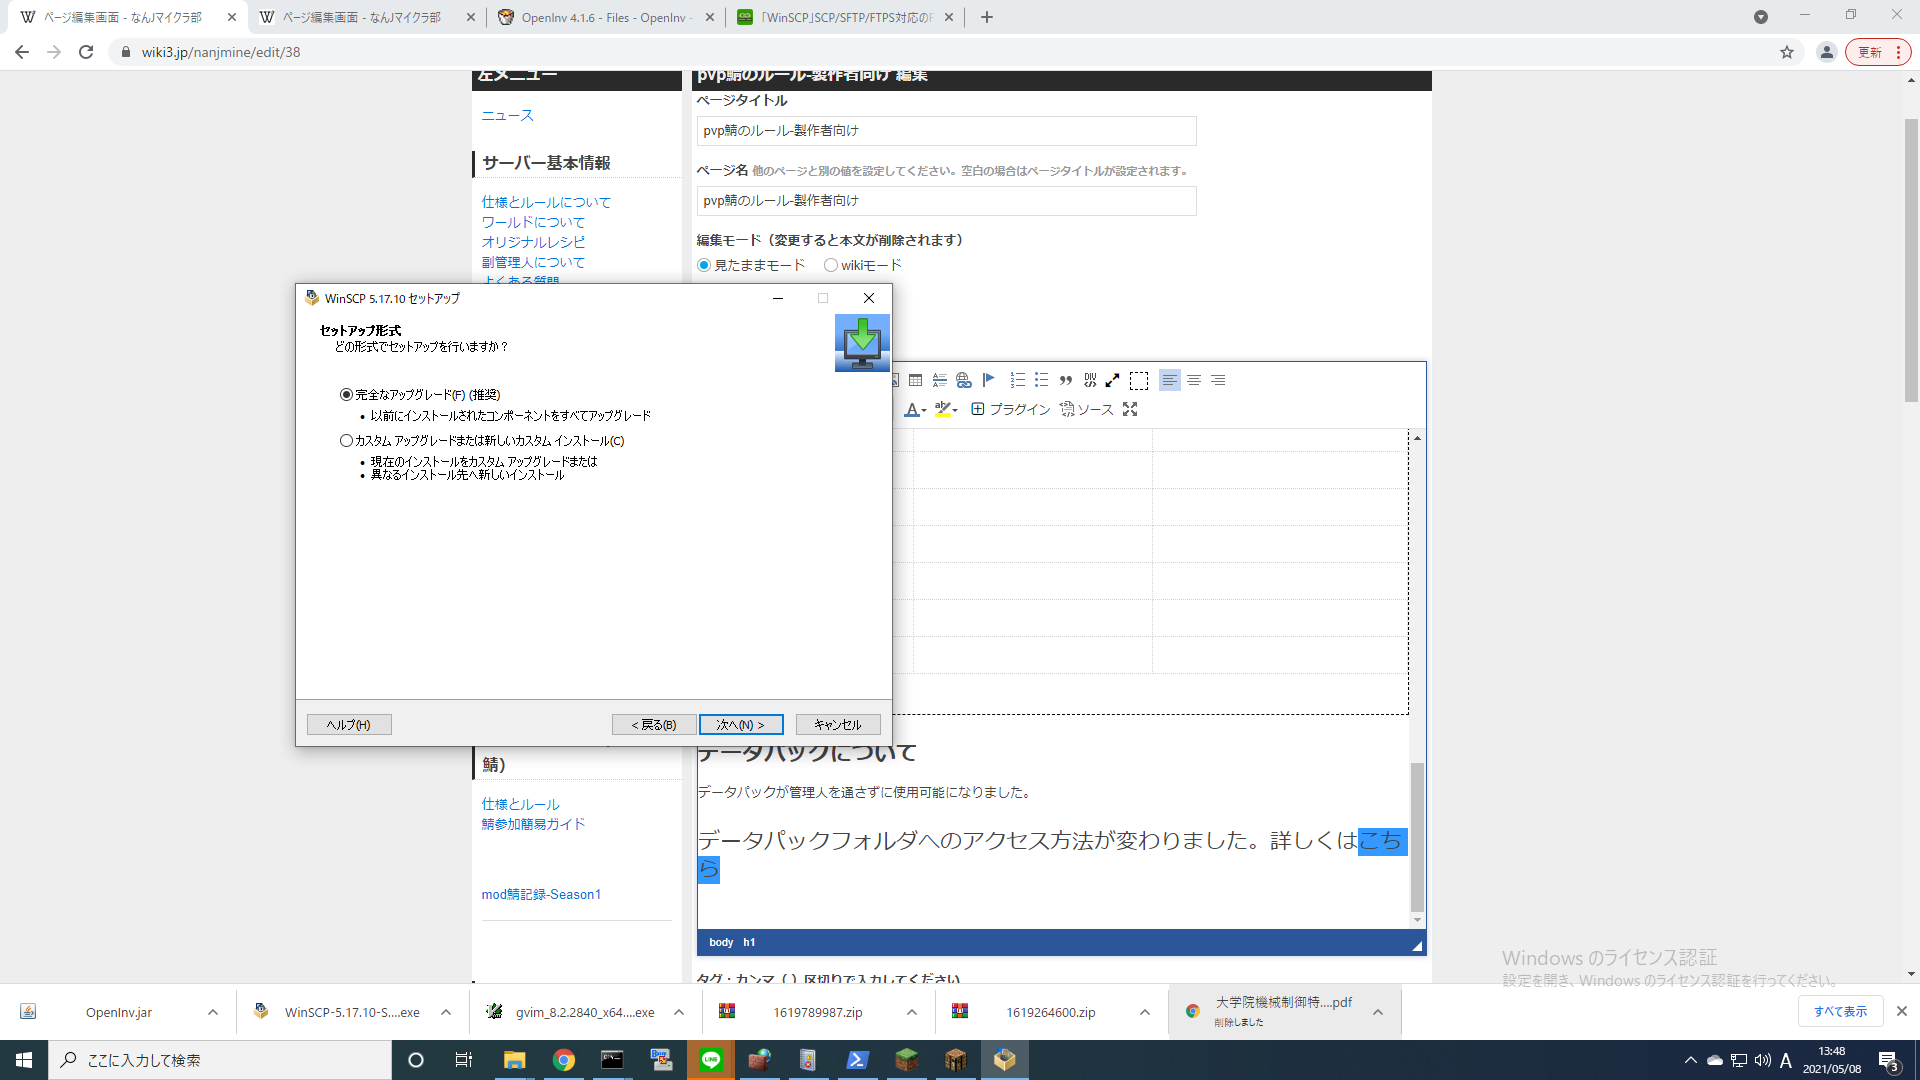
Task: Open the text color dropdown
Action: (915, 409)
